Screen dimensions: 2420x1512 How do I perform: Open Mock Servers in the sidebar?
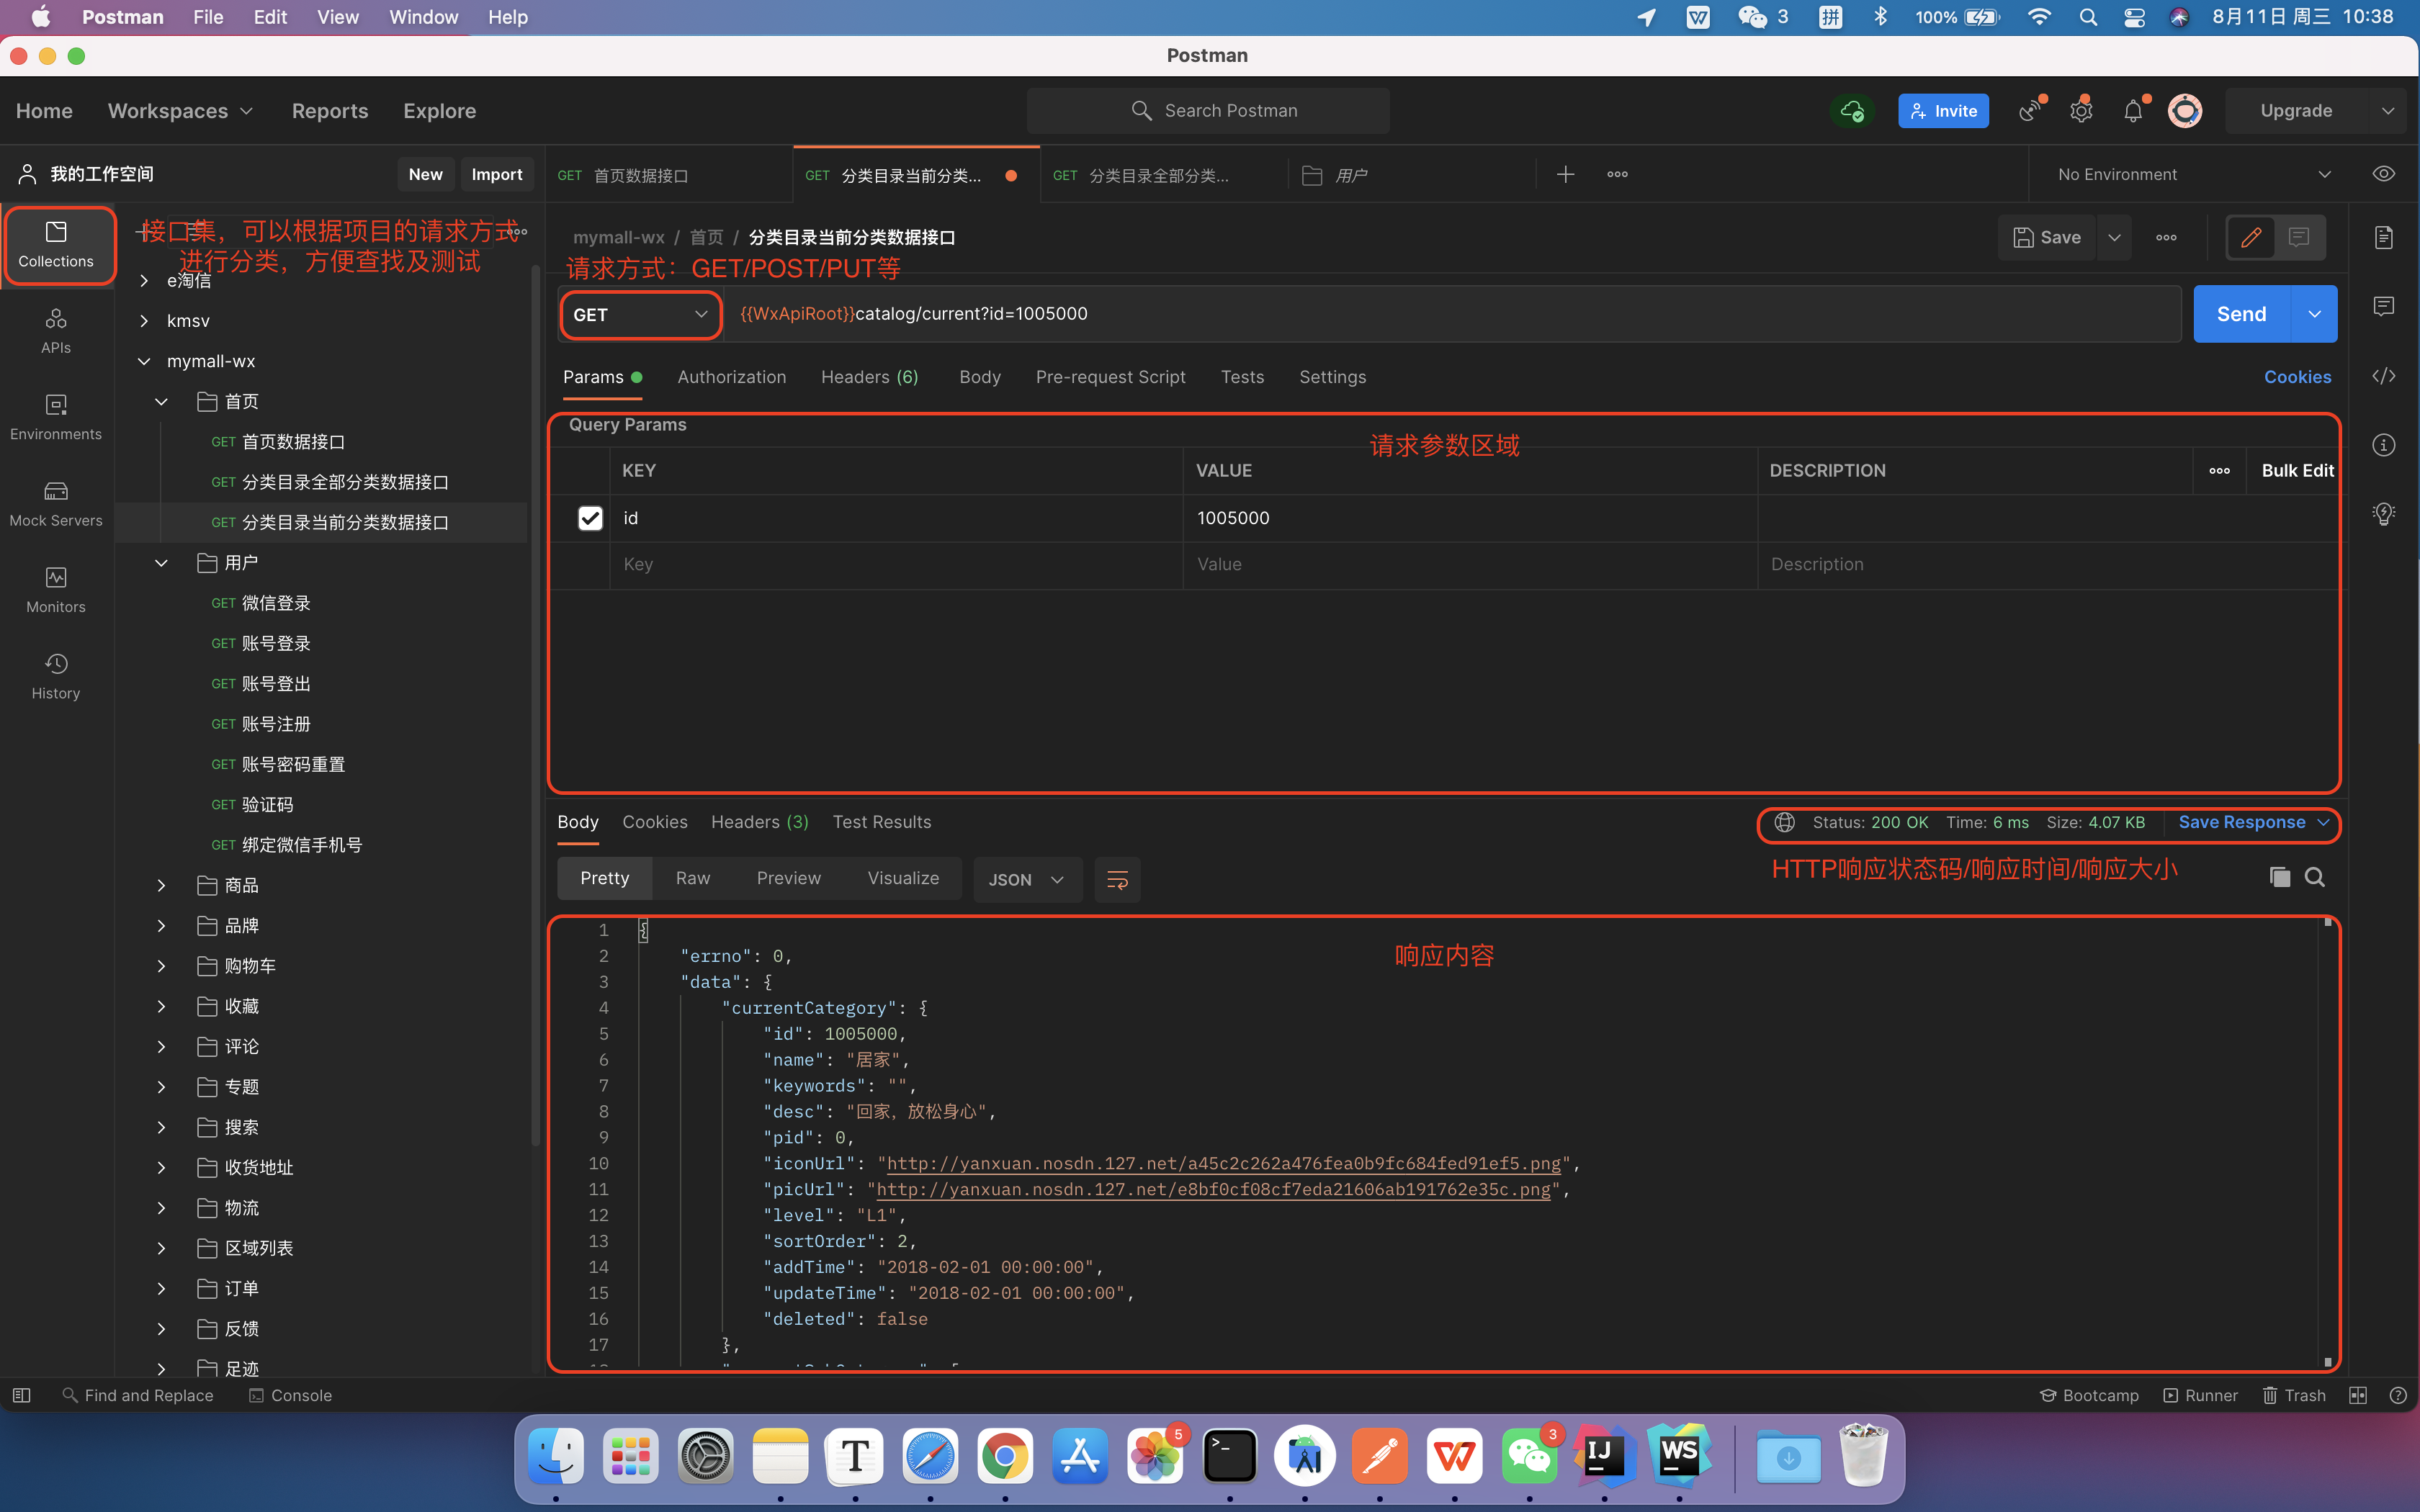(x=56, y=503)
